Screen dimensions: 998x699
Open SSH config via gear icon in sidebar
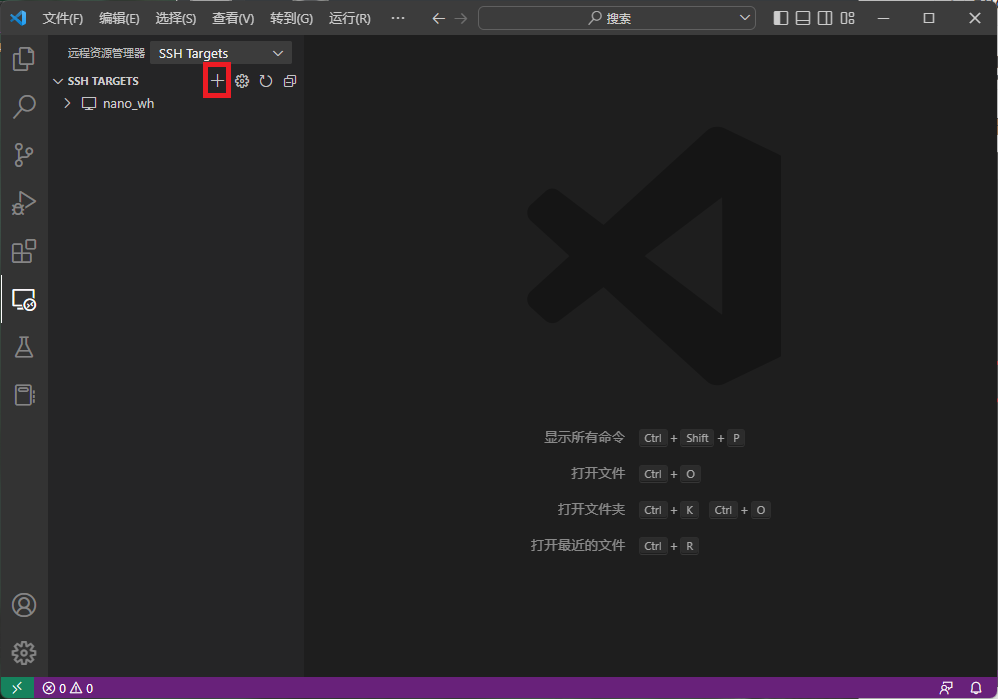click(242, 81)
